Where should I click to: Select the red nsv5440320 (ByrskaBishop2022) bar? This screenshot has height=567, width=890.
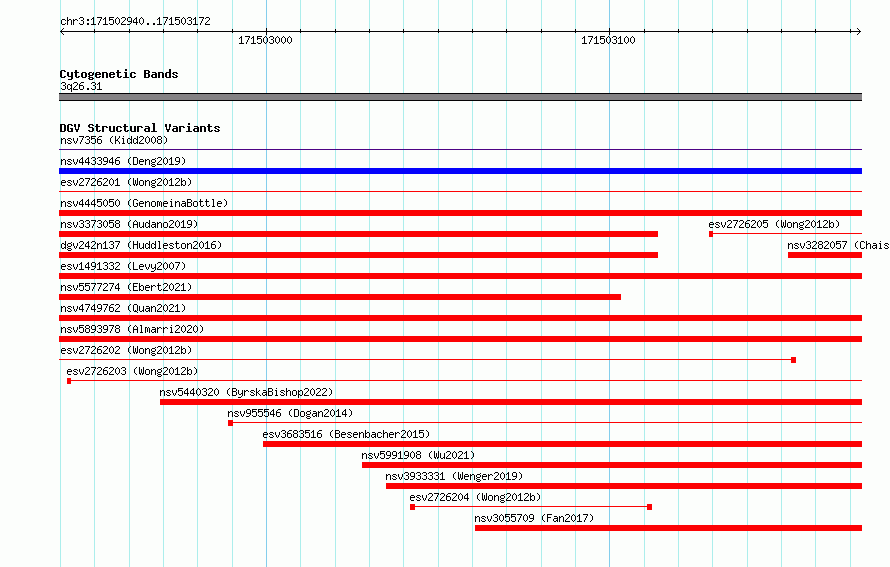pos(511,402)
